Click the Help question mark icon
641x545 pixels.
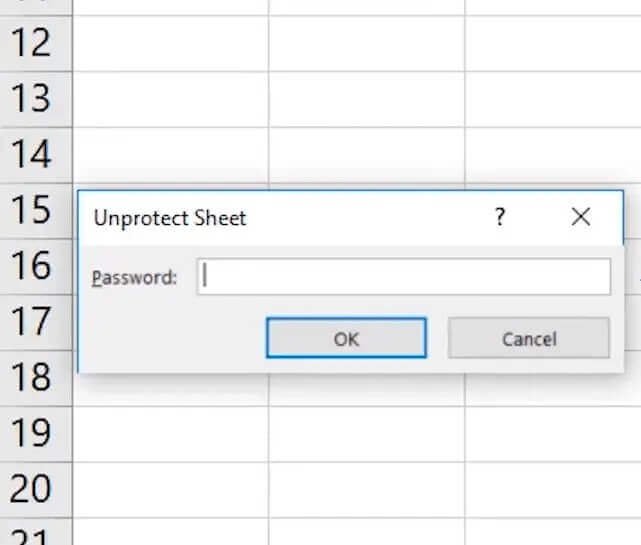(500, 217)
